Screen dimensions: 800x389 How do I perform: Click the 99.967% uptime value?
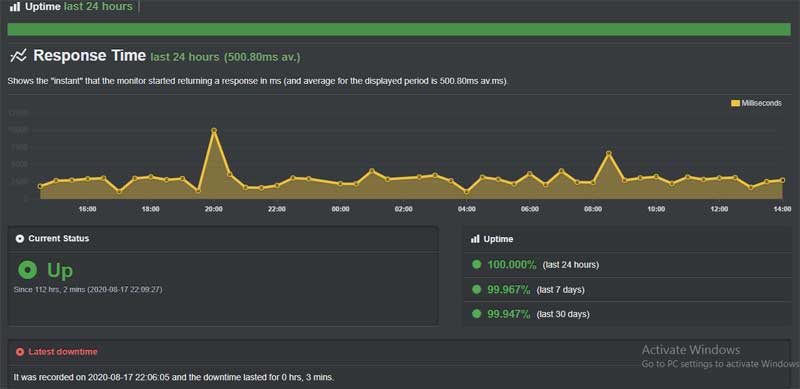click(509, 289)
